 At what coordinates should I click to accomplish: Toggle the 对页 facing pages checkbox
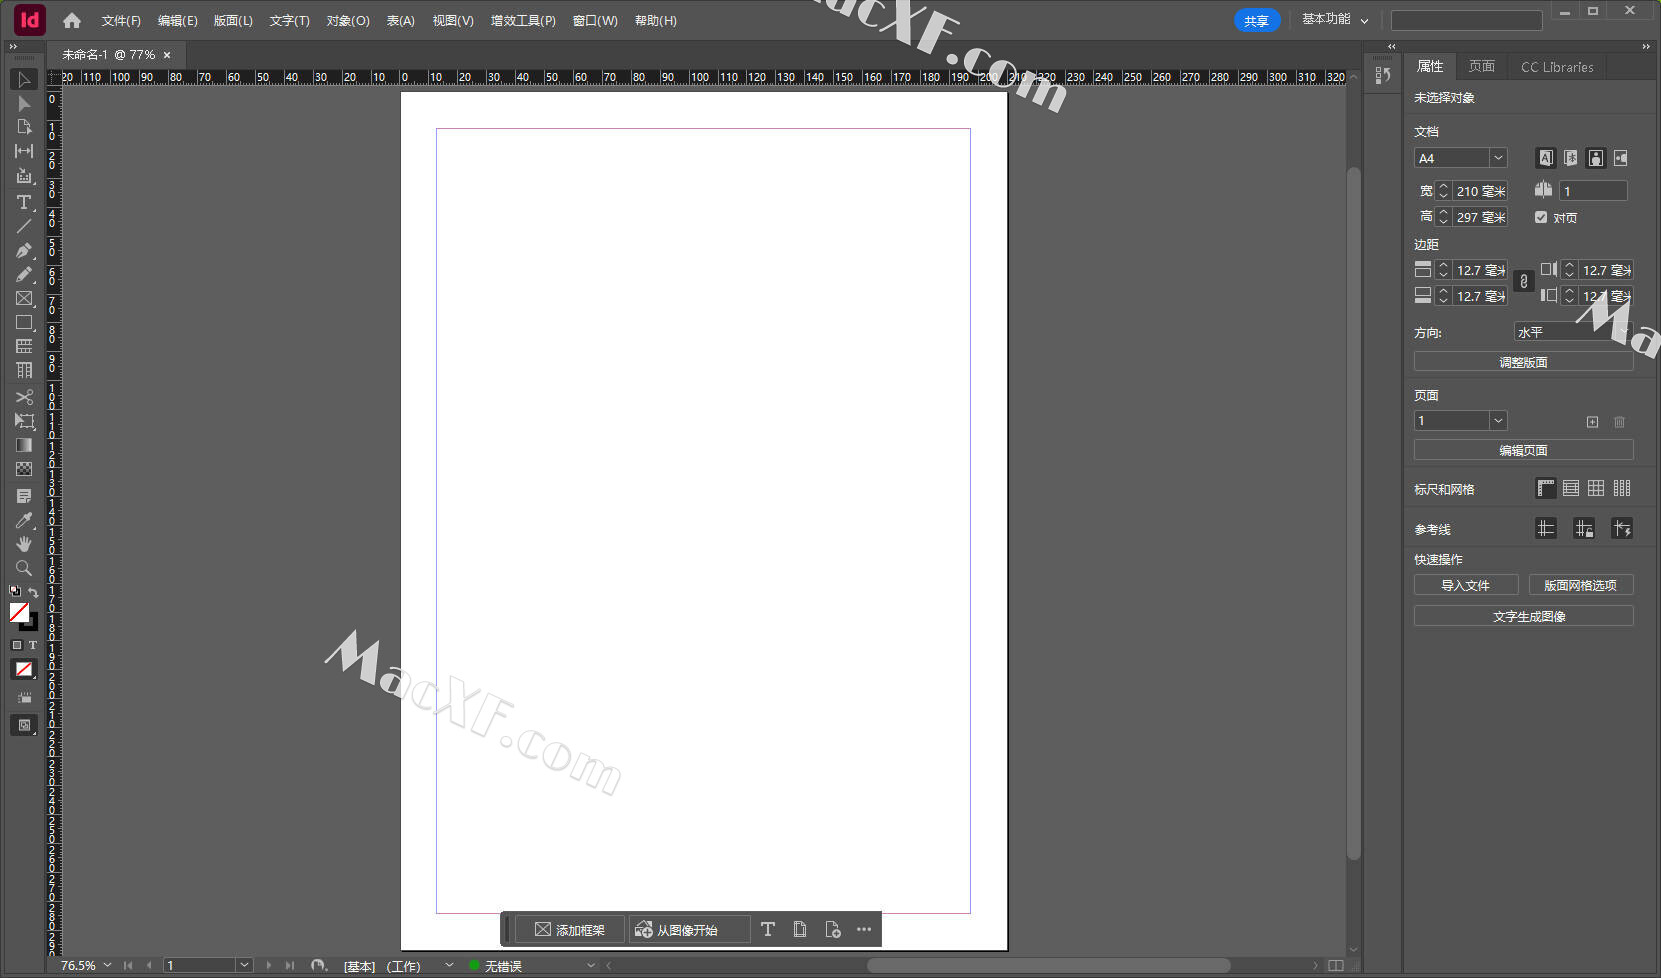(x=1541, y=217)
